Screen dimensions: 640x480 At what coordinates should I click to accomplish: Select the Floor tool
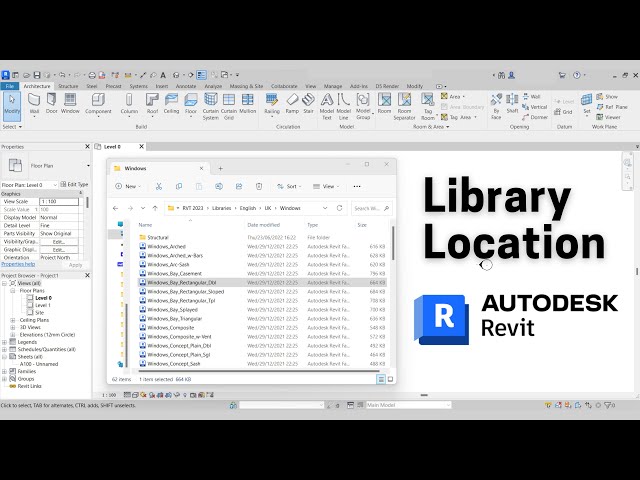pos(191,104)
